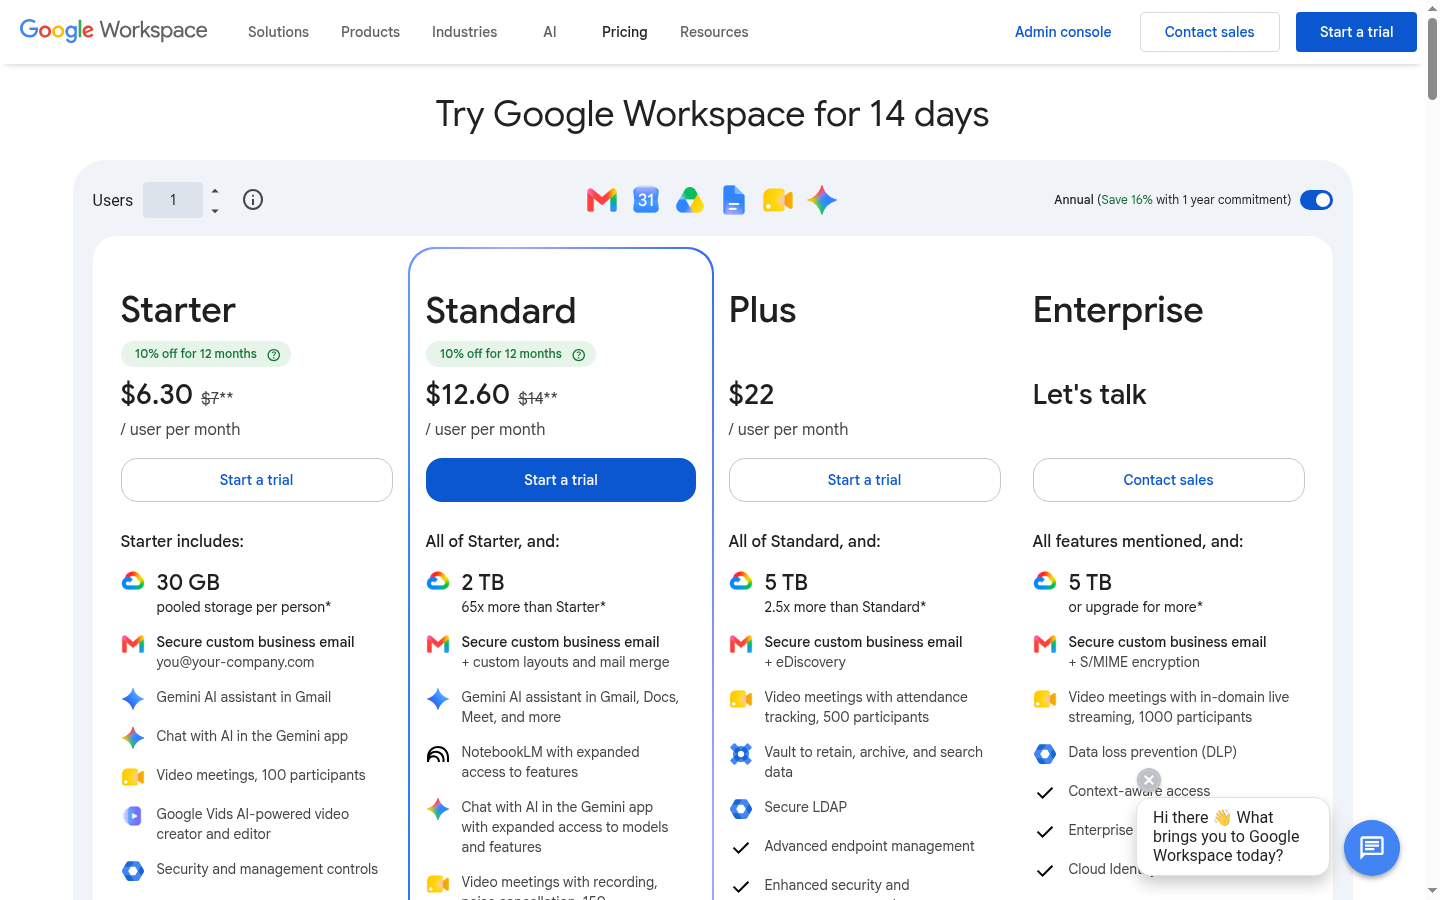Toggle the Annual billing switch
Screen dimensions: 1440x900
point(1316,200)
